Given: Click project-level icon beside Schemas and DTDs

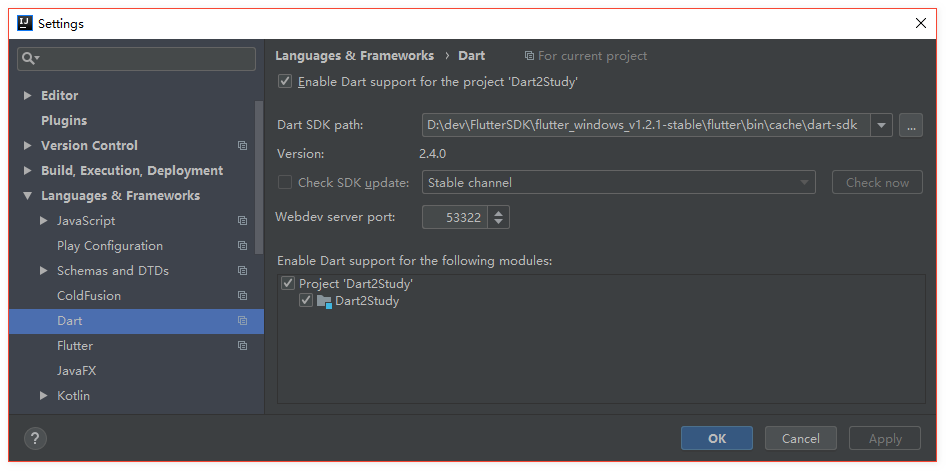Looking at the screenshot, I should (x=243, y=271).
